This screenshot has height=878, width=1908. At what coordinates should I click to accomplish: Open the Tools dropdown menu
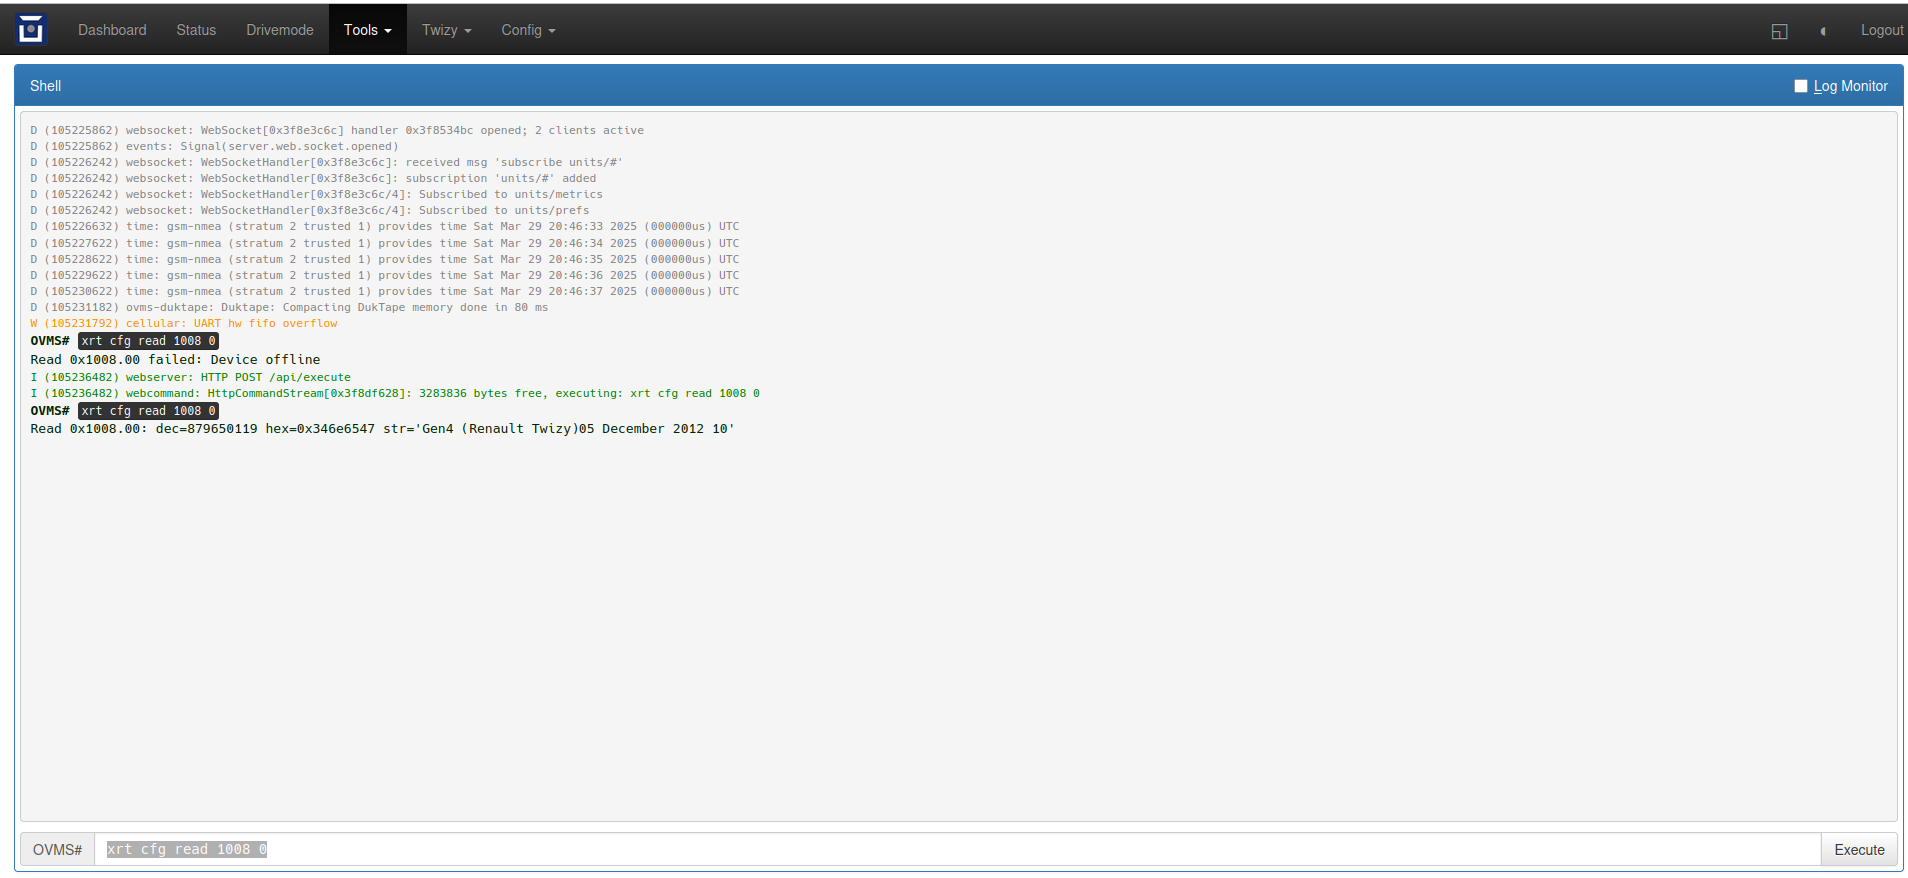[x=367, y=30]
